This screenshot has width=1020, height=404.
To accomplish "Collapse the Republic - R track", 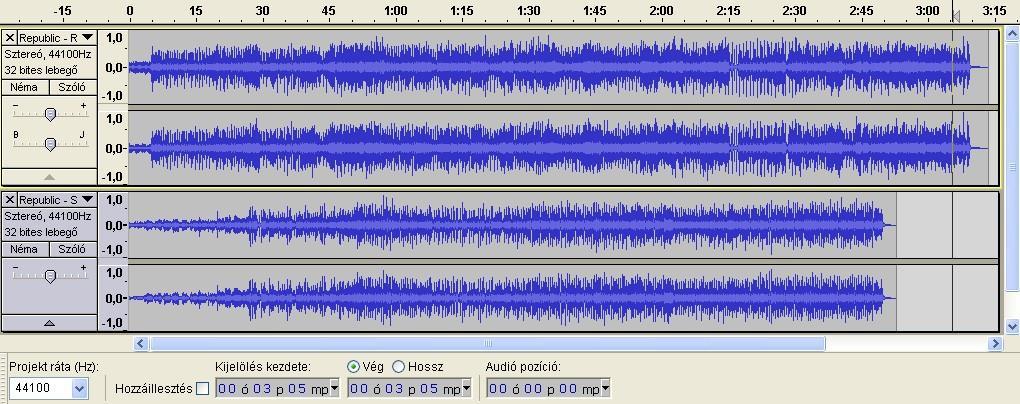I will coord(49,176).
